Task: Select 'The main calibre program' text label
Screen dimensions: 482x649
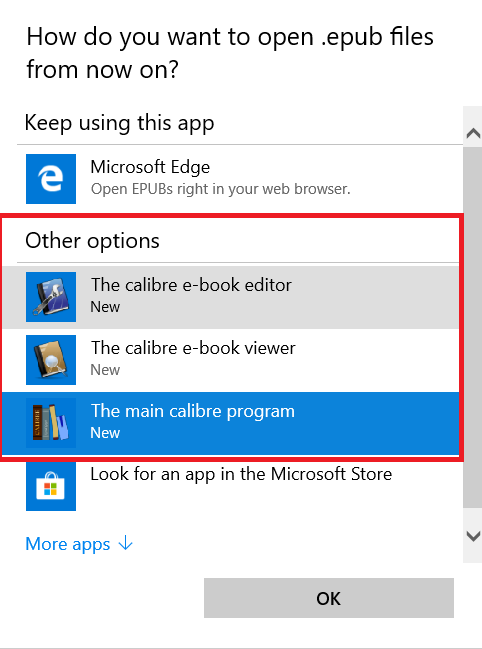Action: pos(193,411)
